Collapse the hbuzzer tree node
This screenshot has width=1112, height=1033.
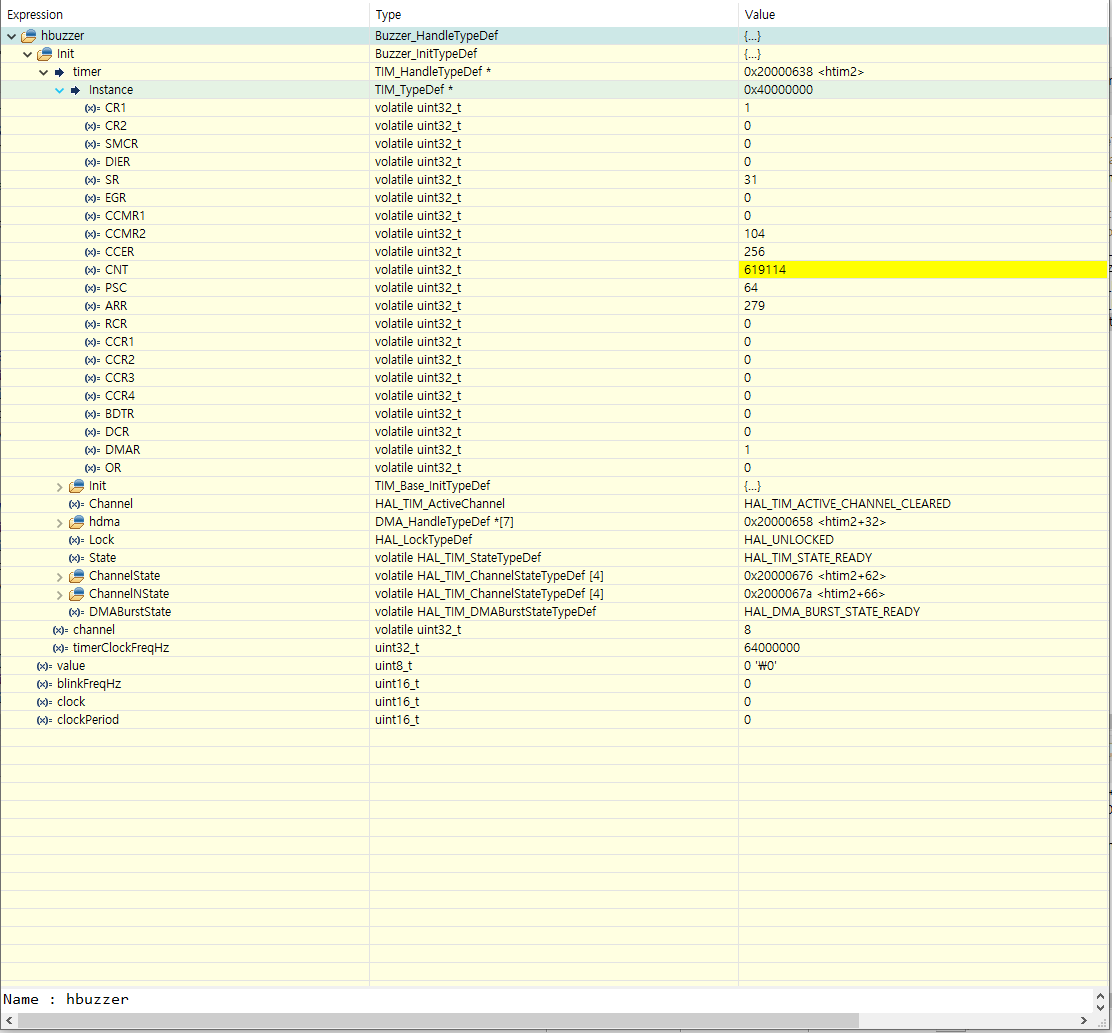(10, 35)
